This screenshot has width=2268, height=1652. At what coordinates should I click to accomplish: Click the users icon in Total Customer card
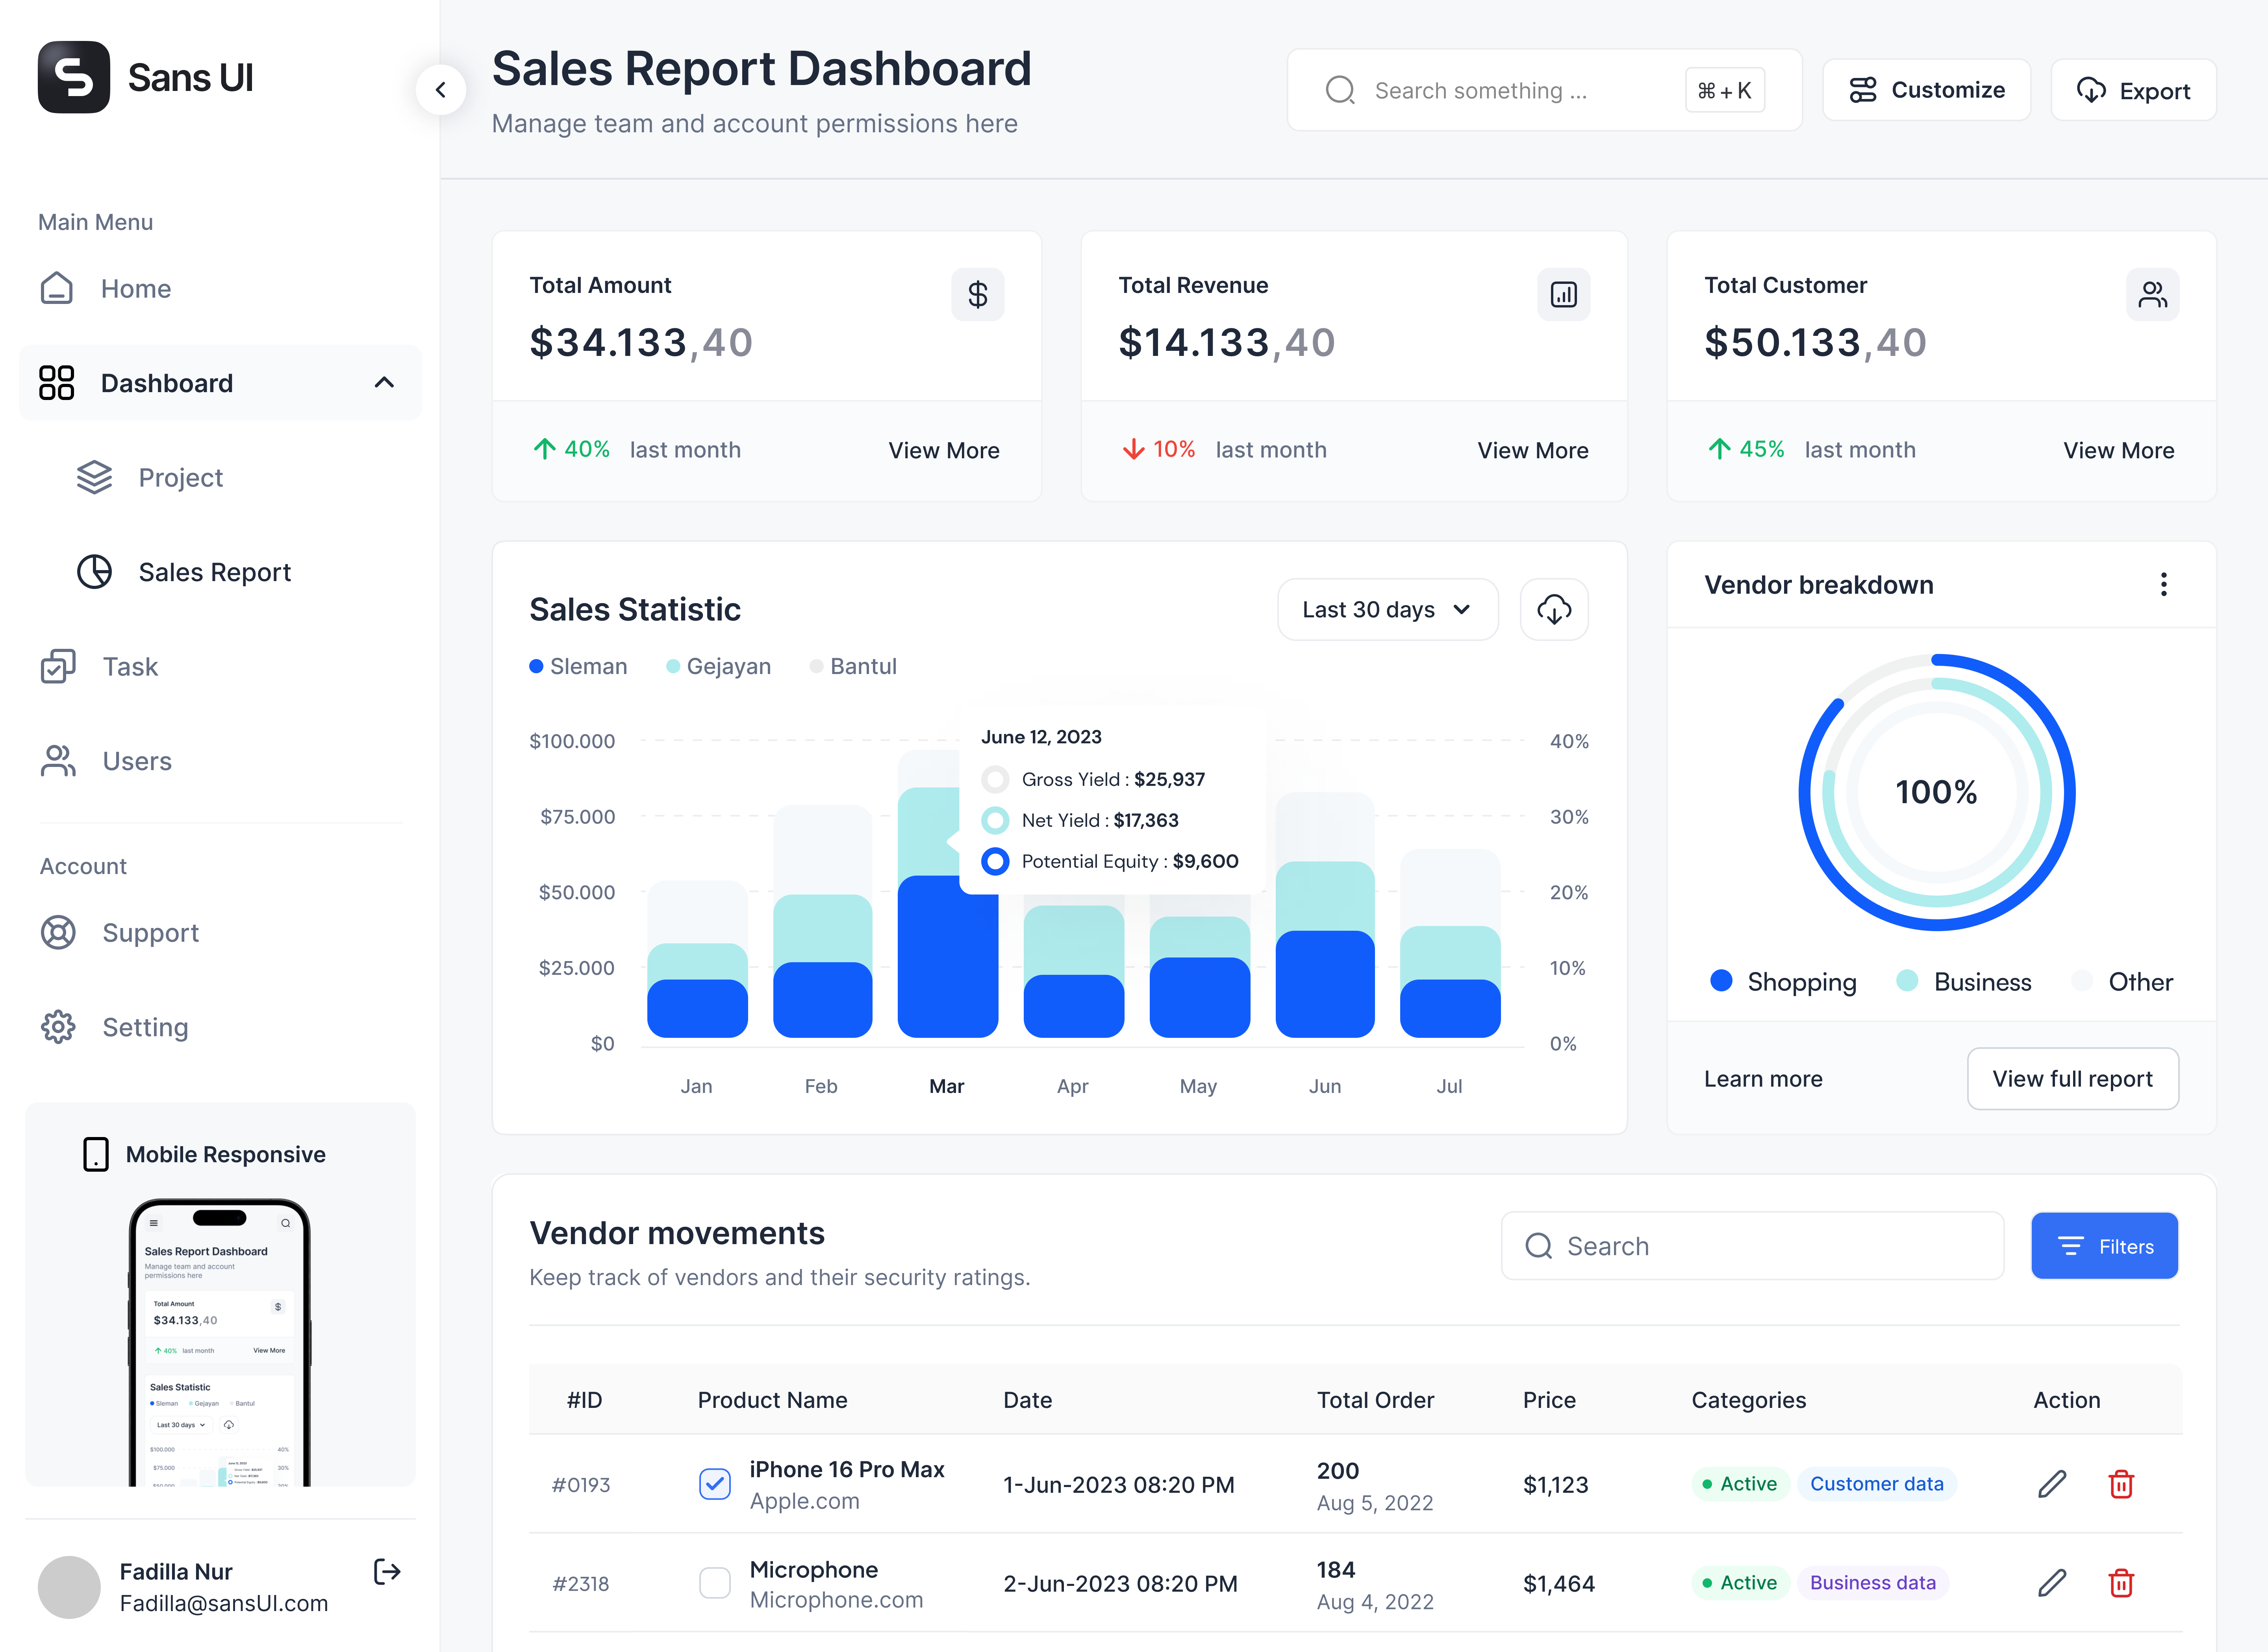[x=2152, y=294]
